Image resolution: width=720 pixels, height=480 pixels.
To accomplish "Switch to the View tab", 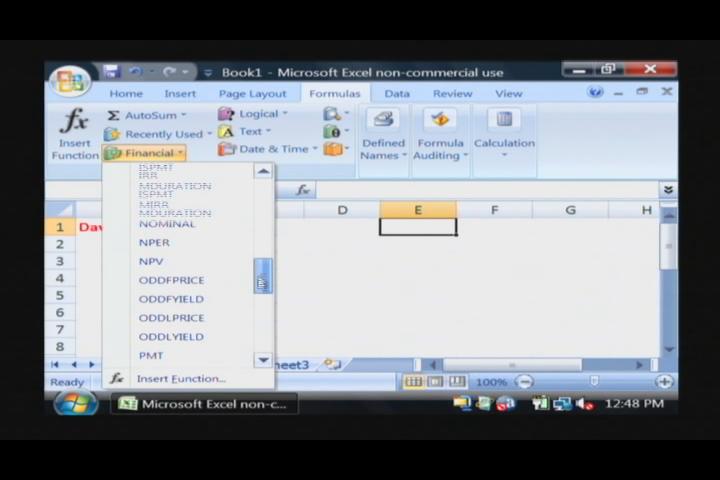I will (508, 94).
